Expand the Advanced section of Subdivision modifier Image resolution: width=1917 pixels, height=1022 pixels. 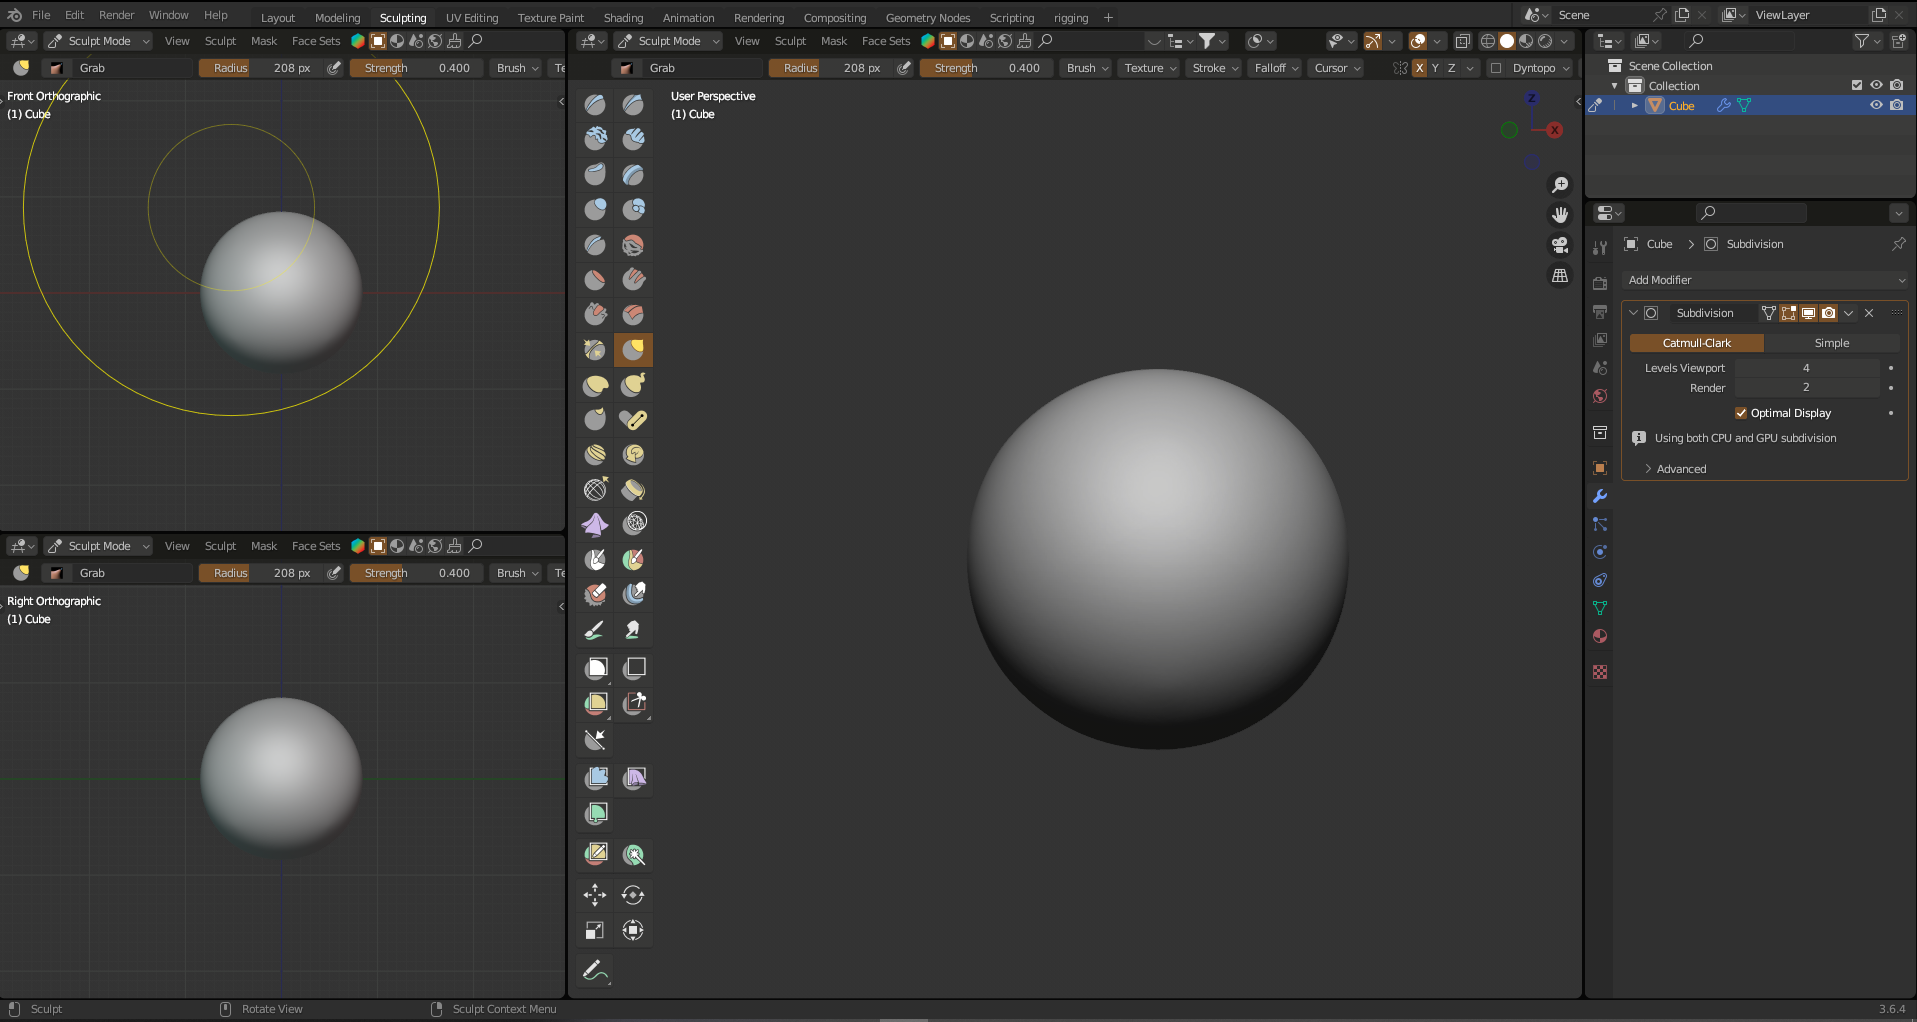[x=1681, y=468]
